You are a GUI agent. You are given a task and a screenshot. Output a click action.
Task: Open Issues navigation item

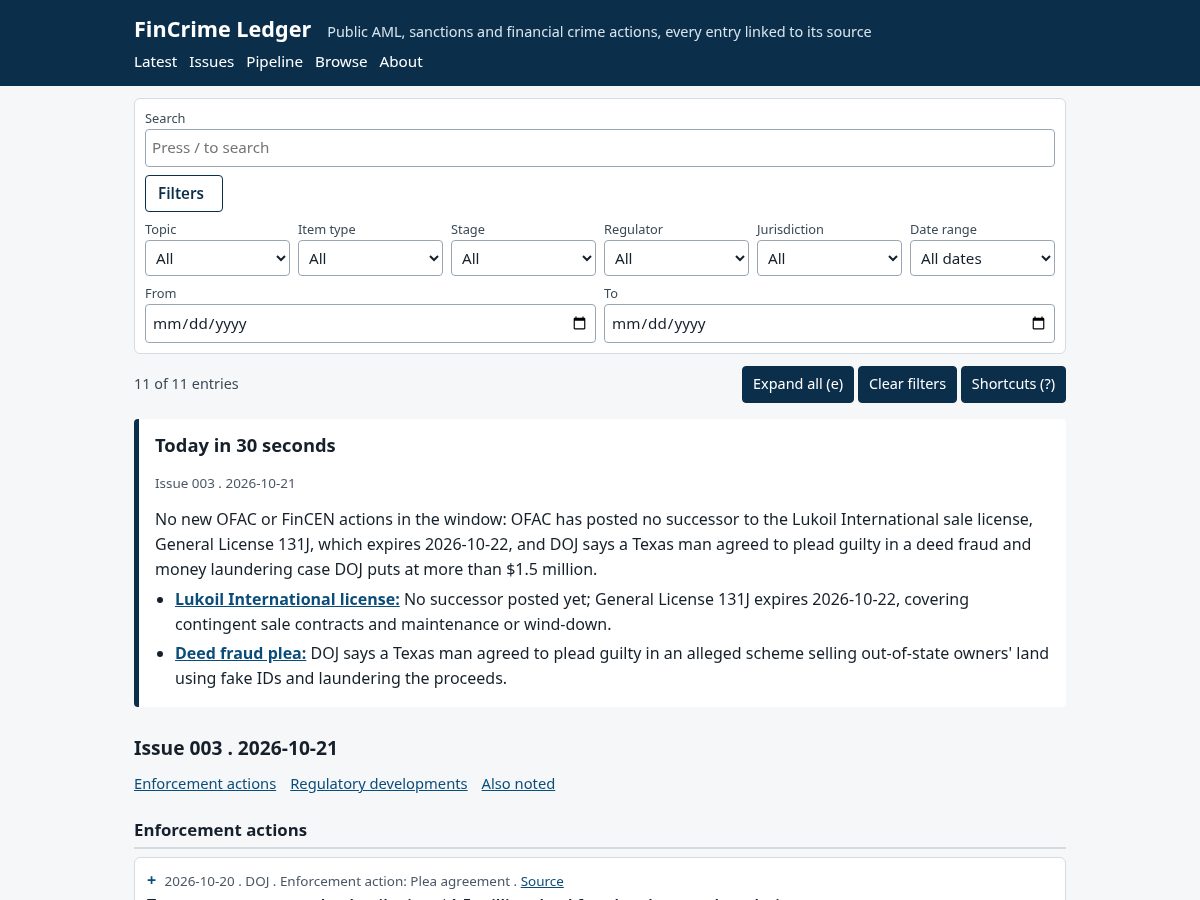[x=211, y=62]
